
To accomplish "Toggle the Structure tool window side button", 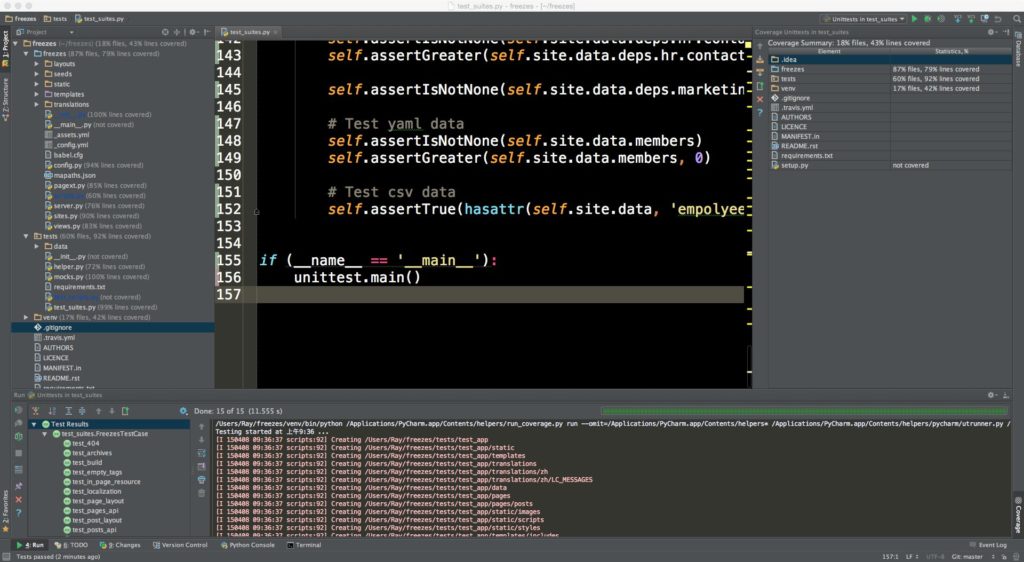I will click(x=5, y=100).
